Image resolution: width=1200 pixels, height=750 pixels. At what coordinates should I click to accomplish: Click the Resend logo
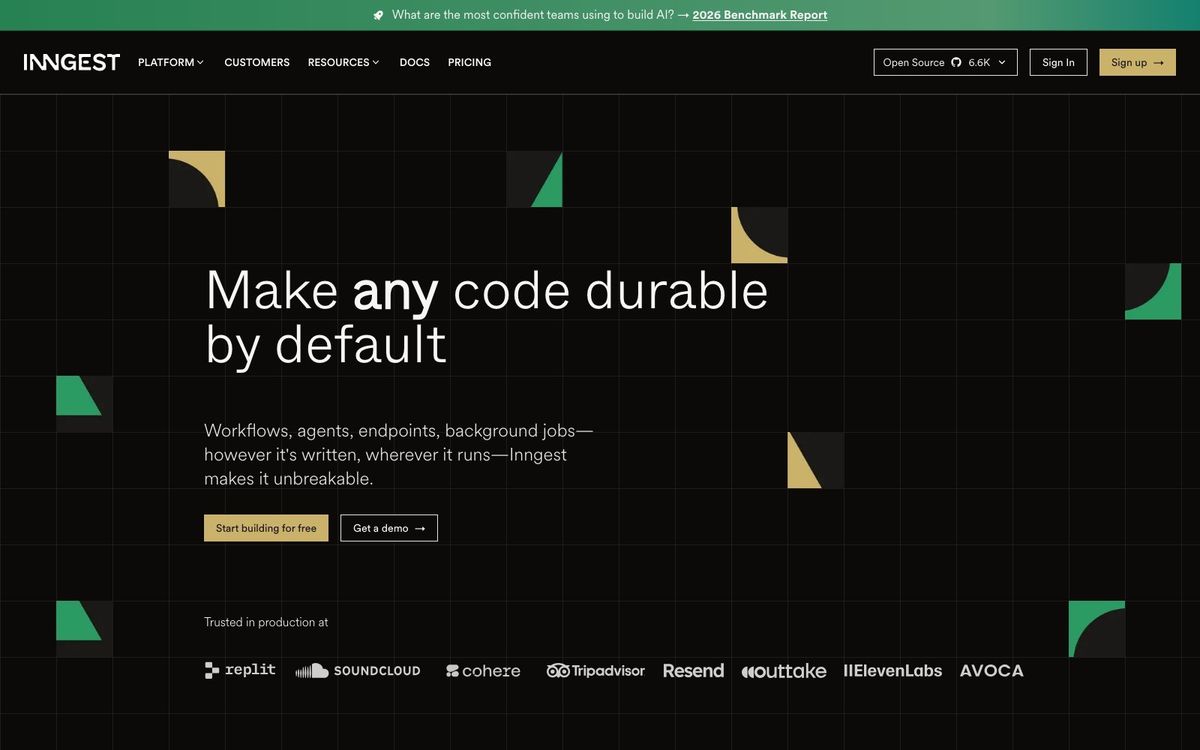(693, 671)
